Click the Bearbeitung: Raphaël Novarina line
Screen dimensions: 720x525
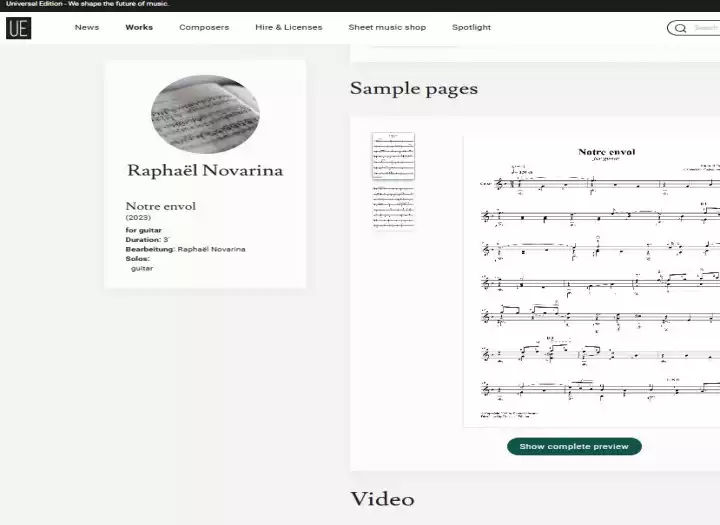point(186,249)
